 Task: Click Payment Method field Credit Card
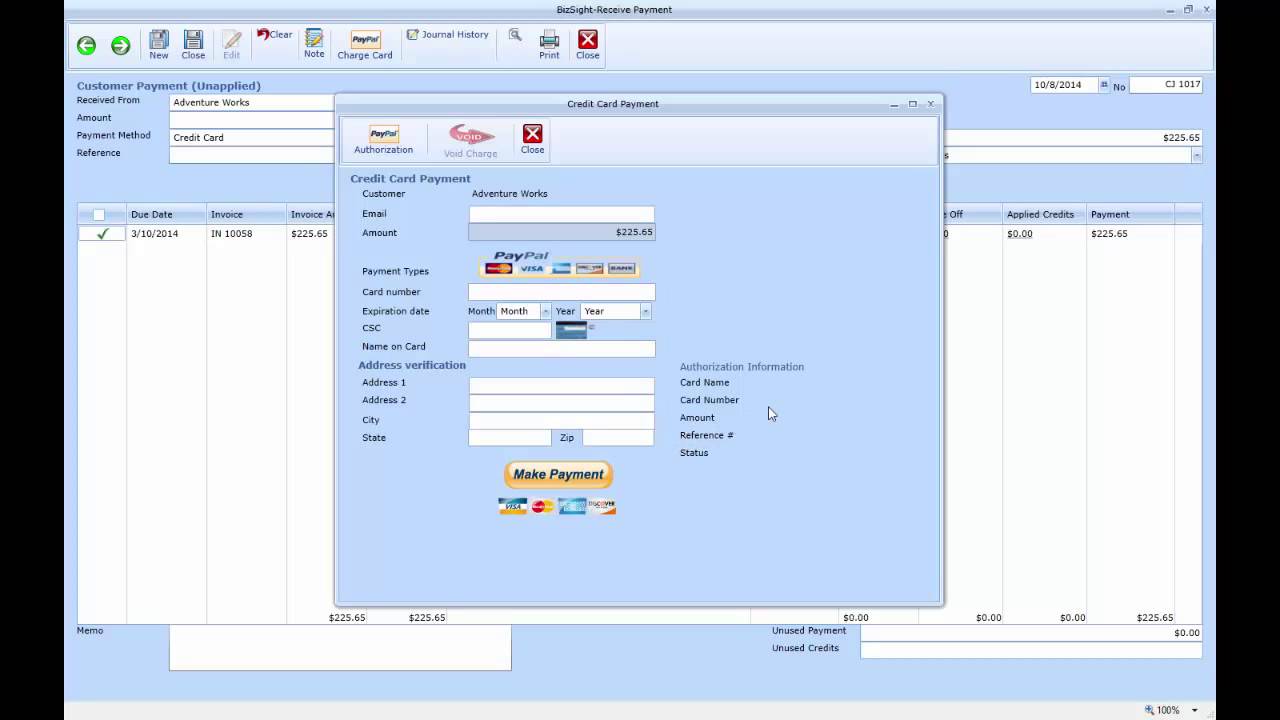(252, 137)
